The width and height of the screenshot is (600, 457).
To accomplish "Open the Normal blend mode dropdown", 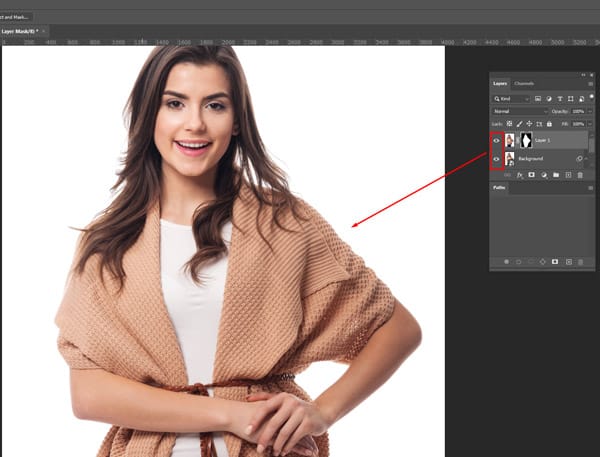I will point(520,111).
